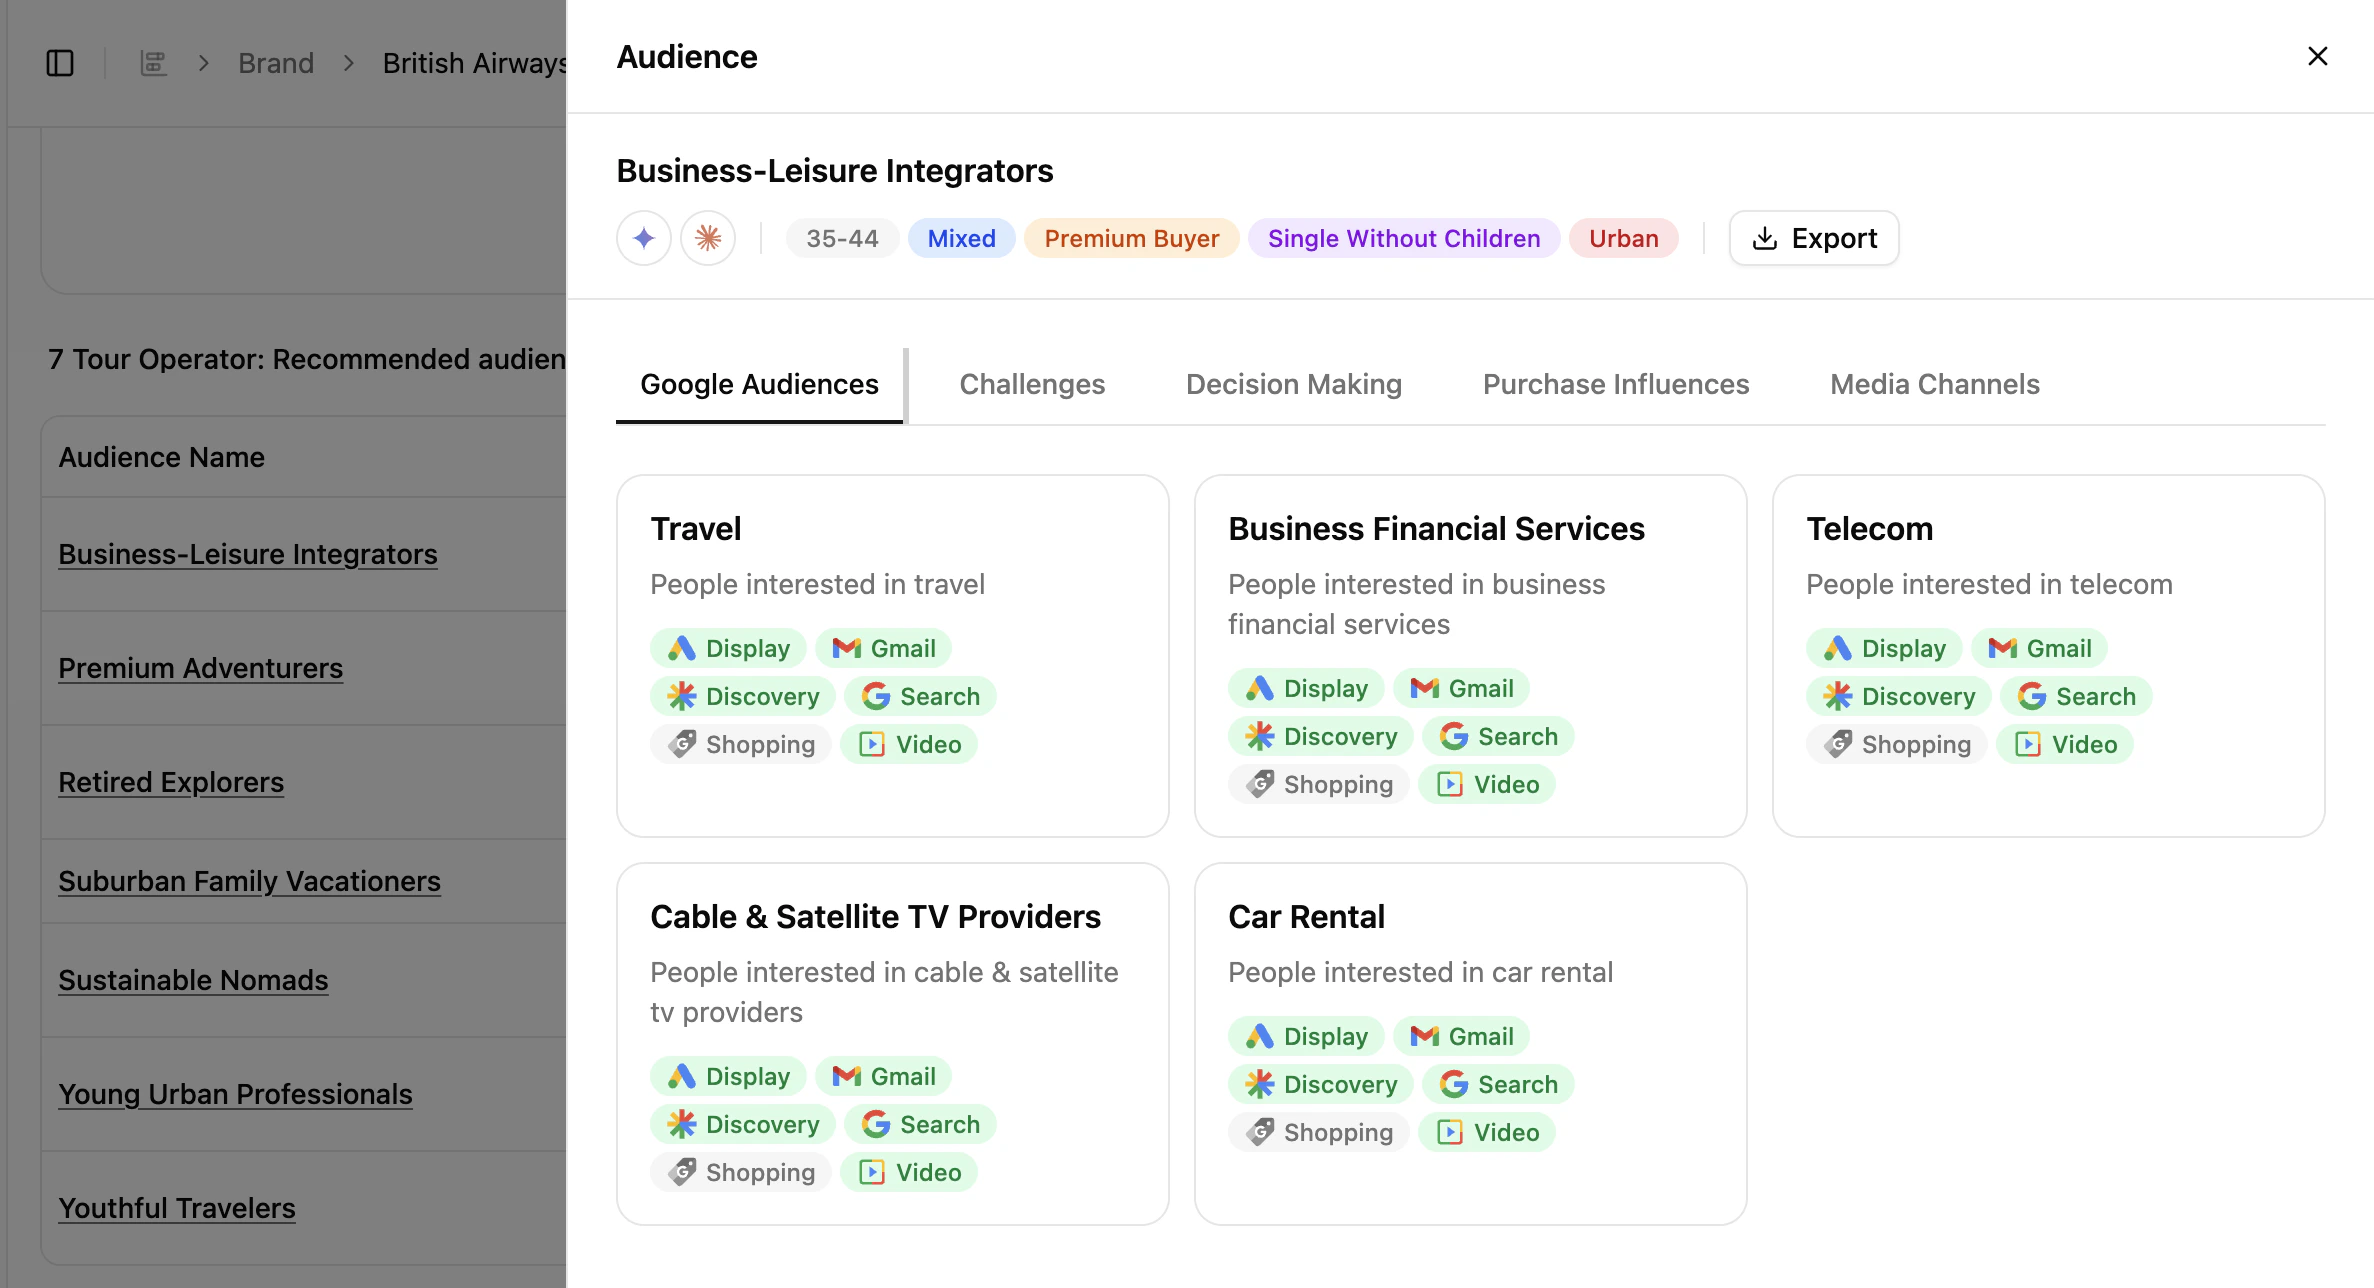This screenshot has width=2374, height=1288.
Task: Select the Single Without Children tag
Action: [x=1404, y=238]
